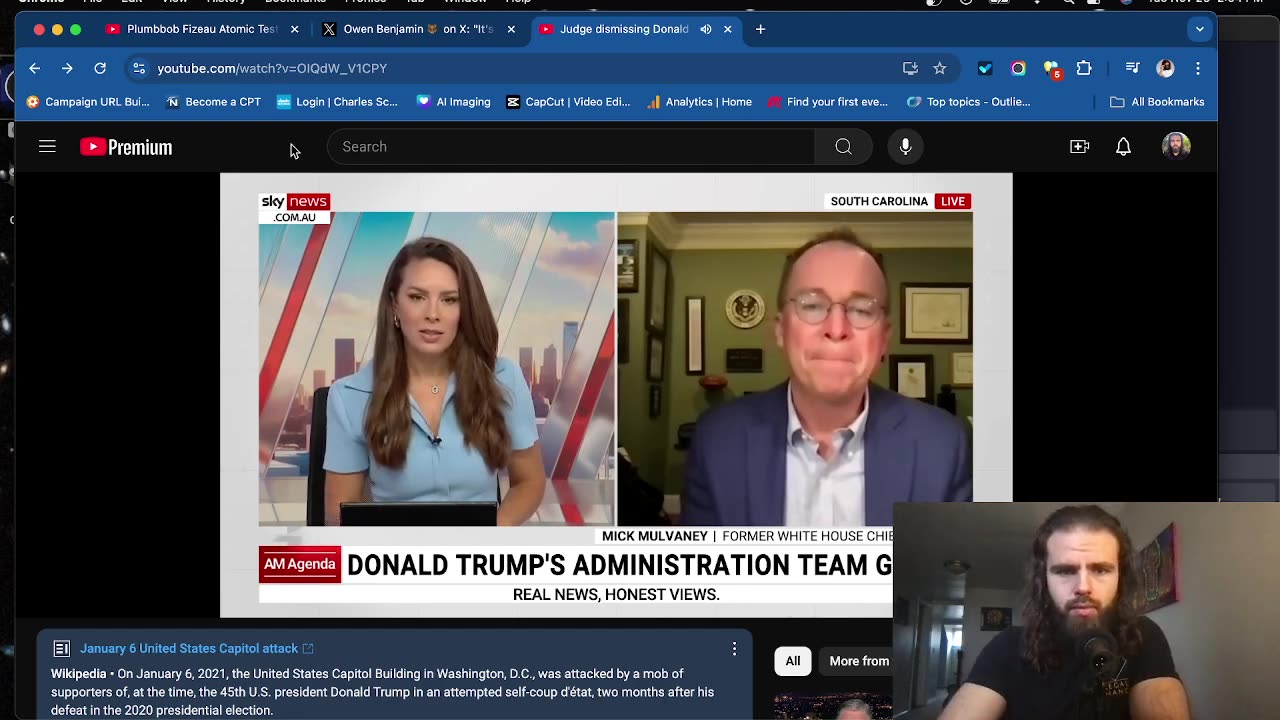The height and width of the screenshot is (720, 1280).
Task: Open the colorful ring extension icon
Action: pyautogui.click(x=1018, y=68)
